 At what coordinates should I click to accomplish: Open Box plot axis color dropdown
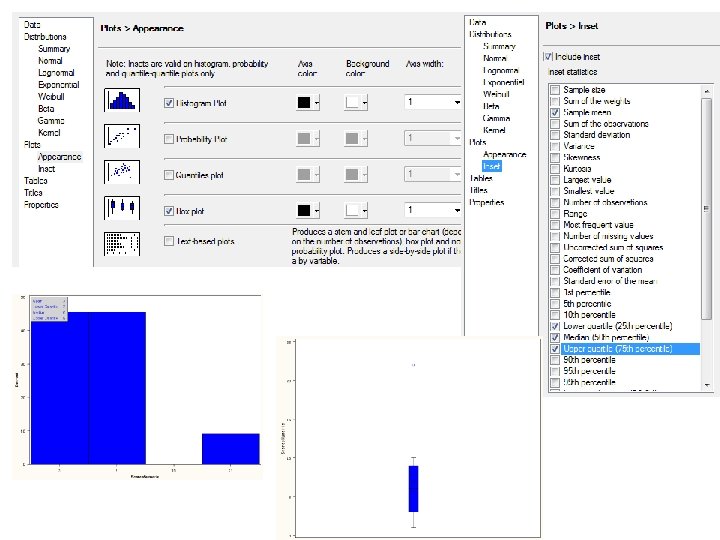(x=316, y=210)
